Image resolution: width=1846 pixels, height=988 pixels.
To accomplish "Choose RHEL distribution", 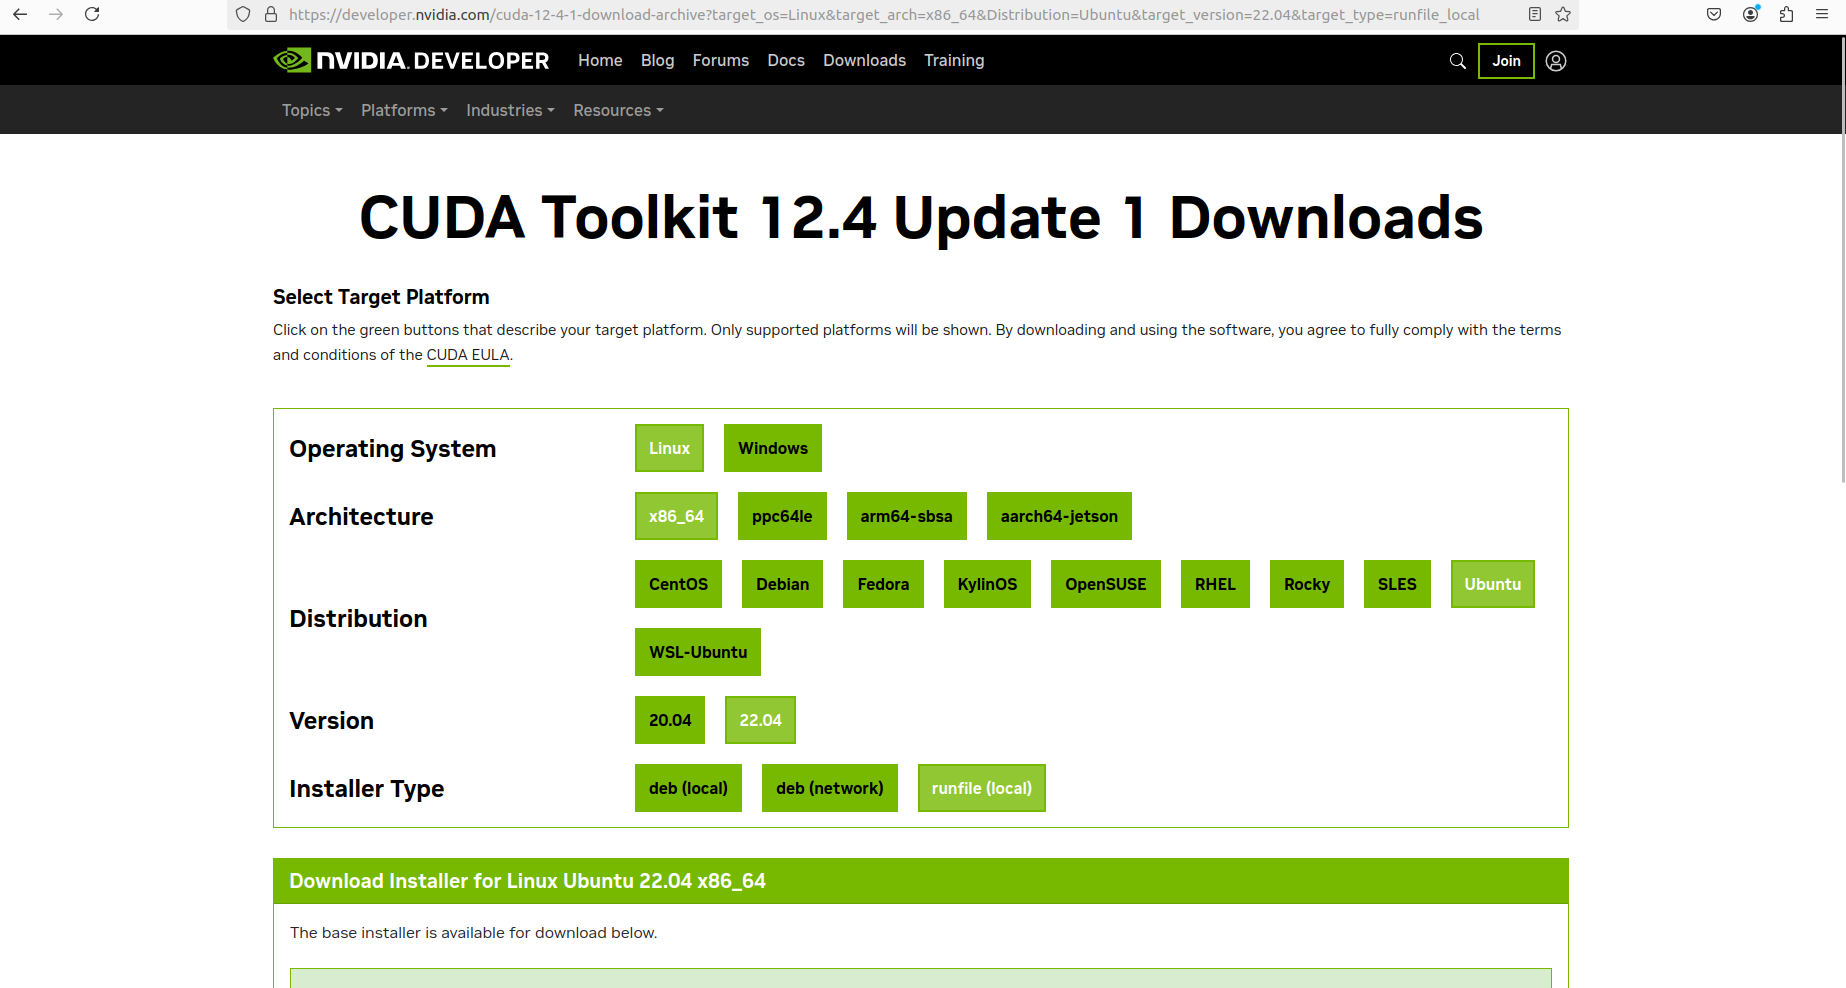I will [x=1215, y=584].
